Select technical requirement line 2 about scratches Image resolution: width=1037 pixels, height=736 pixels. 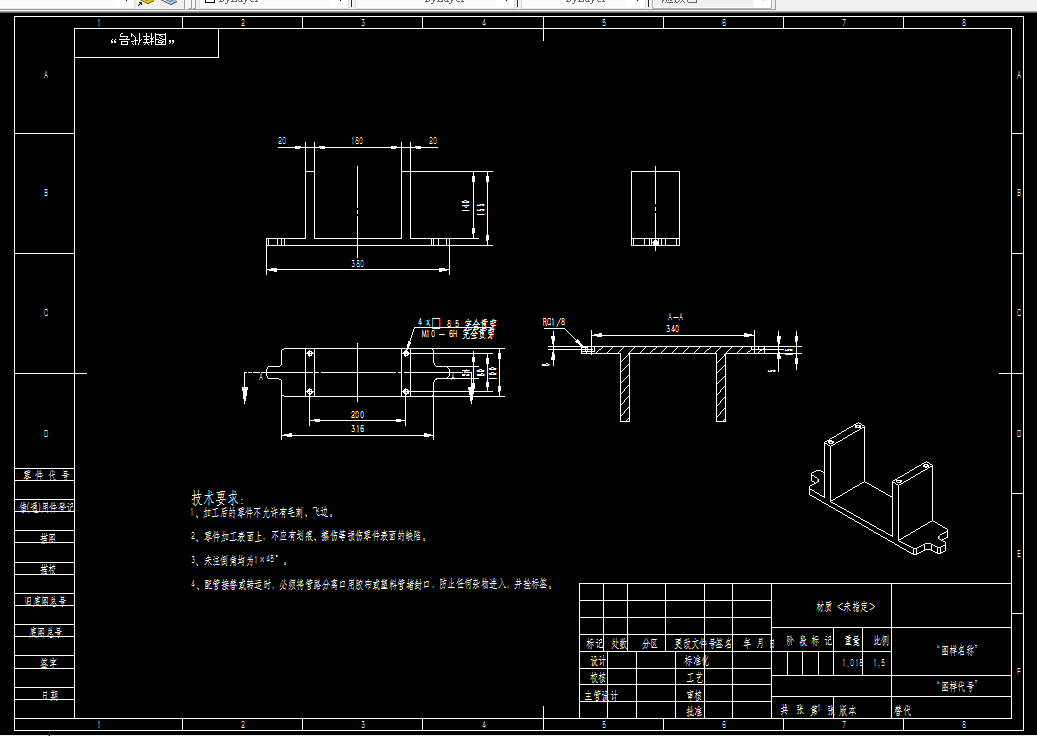[310, 536]
